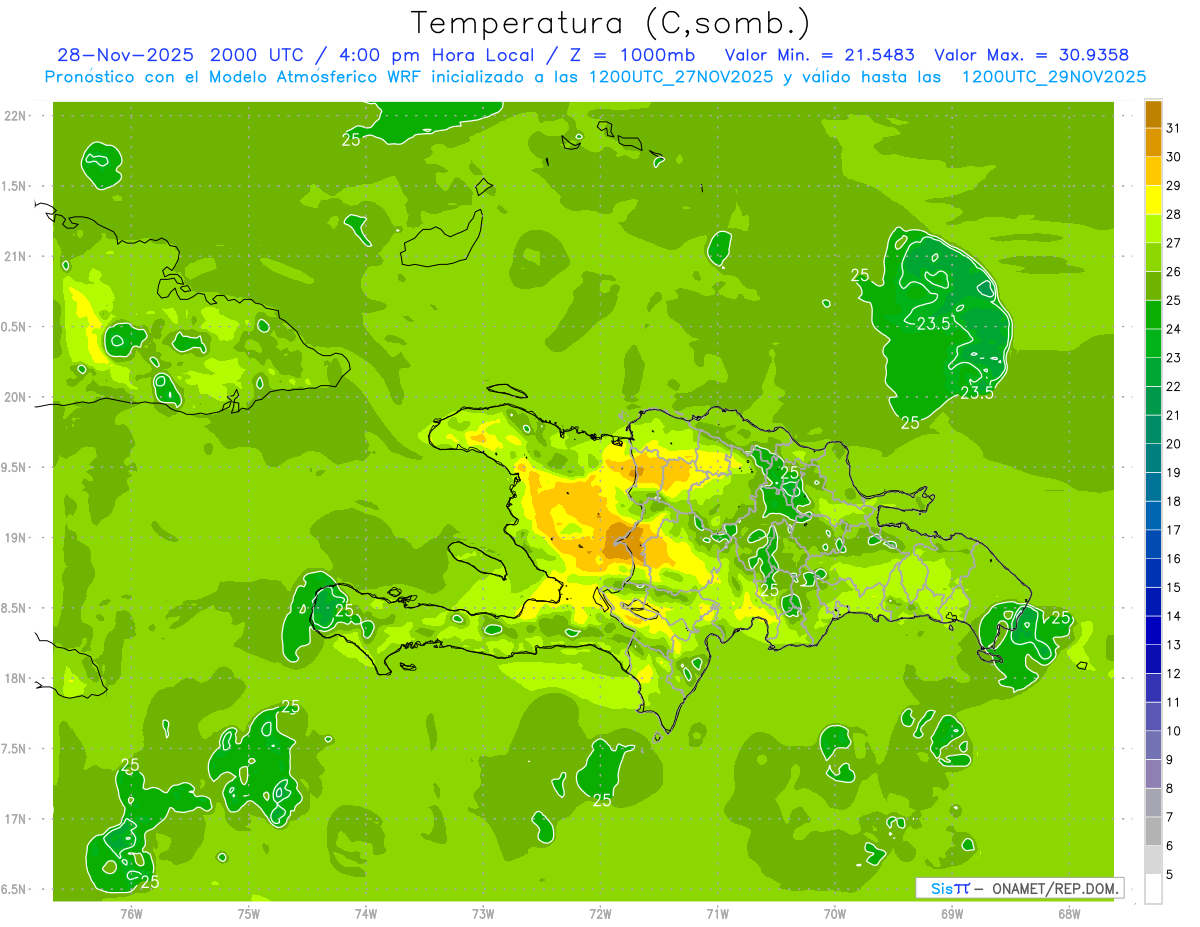Click the legend value '15'
Screen dimensions: 1200x927
(x=1174, y=588)
